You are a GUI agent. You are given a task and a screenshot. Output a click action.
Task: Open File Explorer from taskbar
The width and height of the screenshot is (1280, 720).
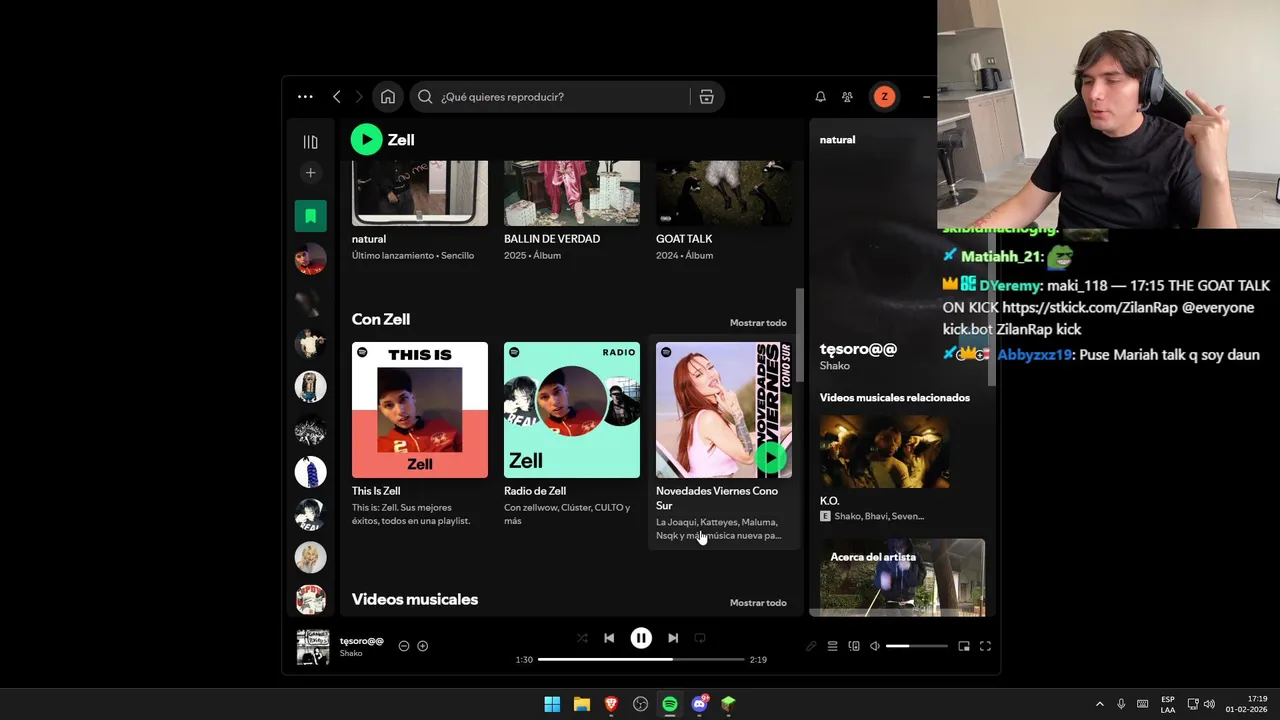coord(581,704)
